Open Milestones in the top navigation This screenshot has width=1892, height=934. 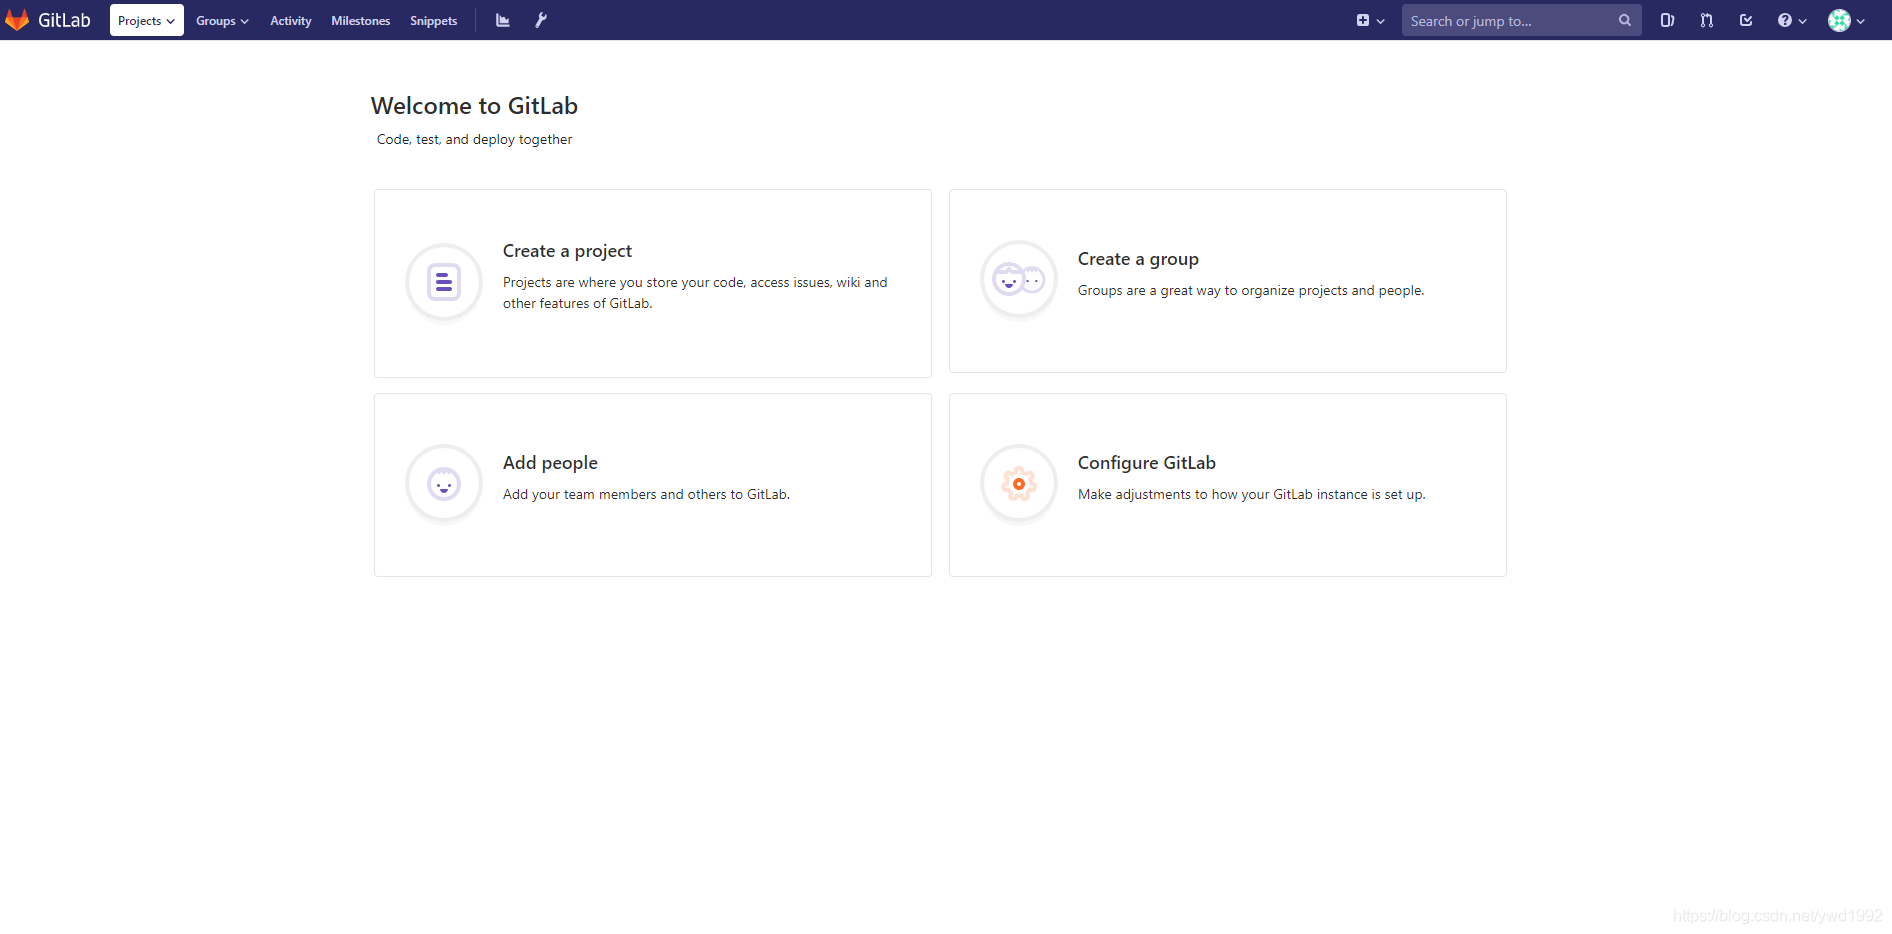point(360,20)
